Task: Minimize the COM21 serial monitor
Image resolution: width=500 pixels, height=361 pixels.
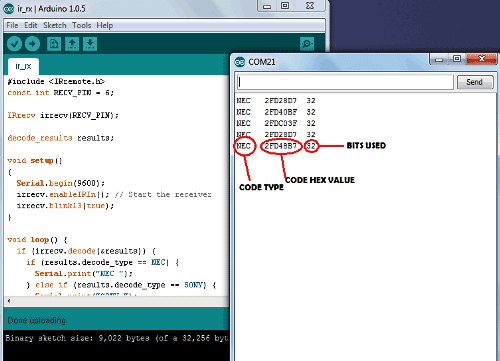Action: (x=439, y=59)
